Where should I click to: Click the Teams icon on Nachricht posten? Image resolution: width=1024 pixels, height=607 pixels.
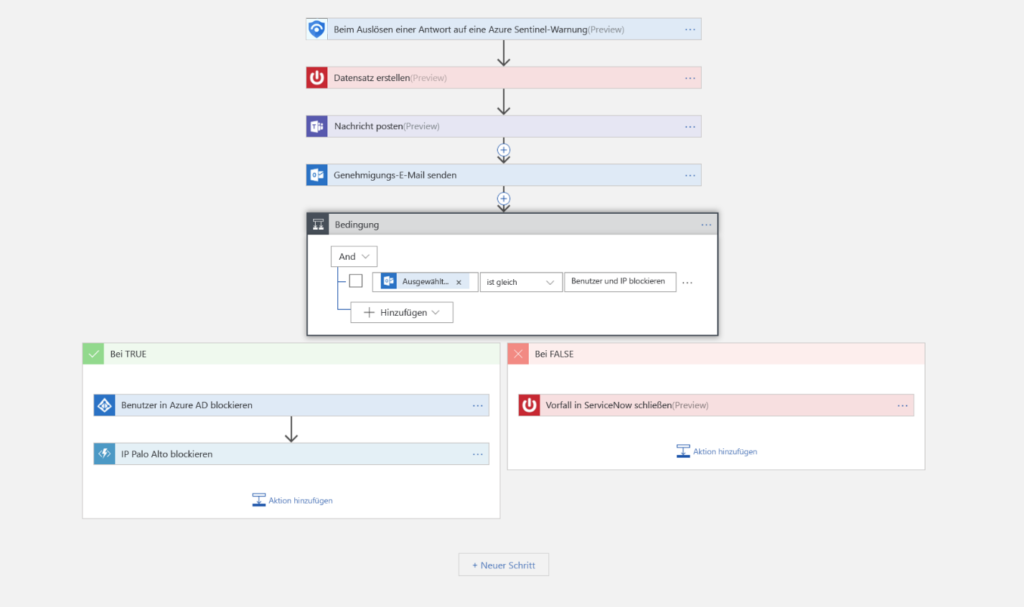tap(317, 126)
